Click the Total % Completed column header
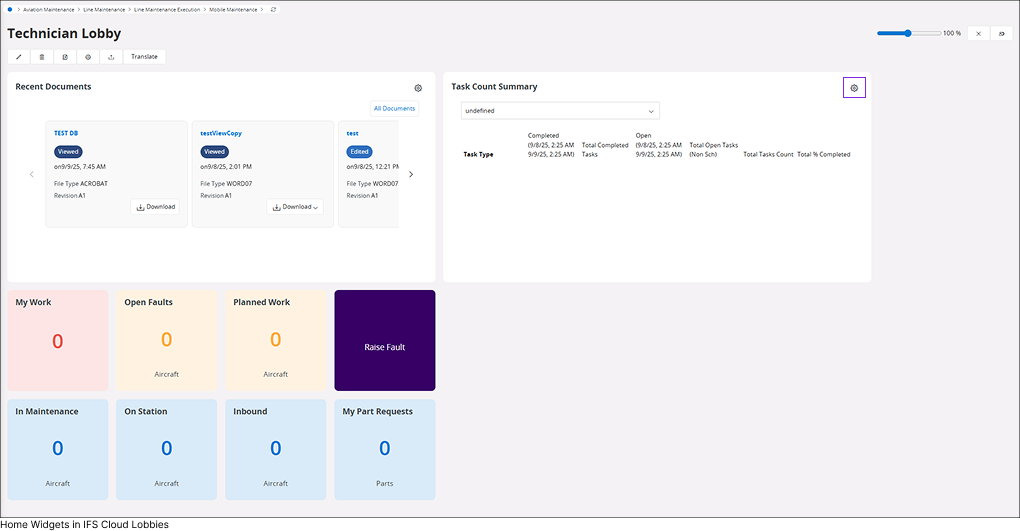Image resolution: width=1020 pixels, height=531 pixels. click(x=824, y=155)
